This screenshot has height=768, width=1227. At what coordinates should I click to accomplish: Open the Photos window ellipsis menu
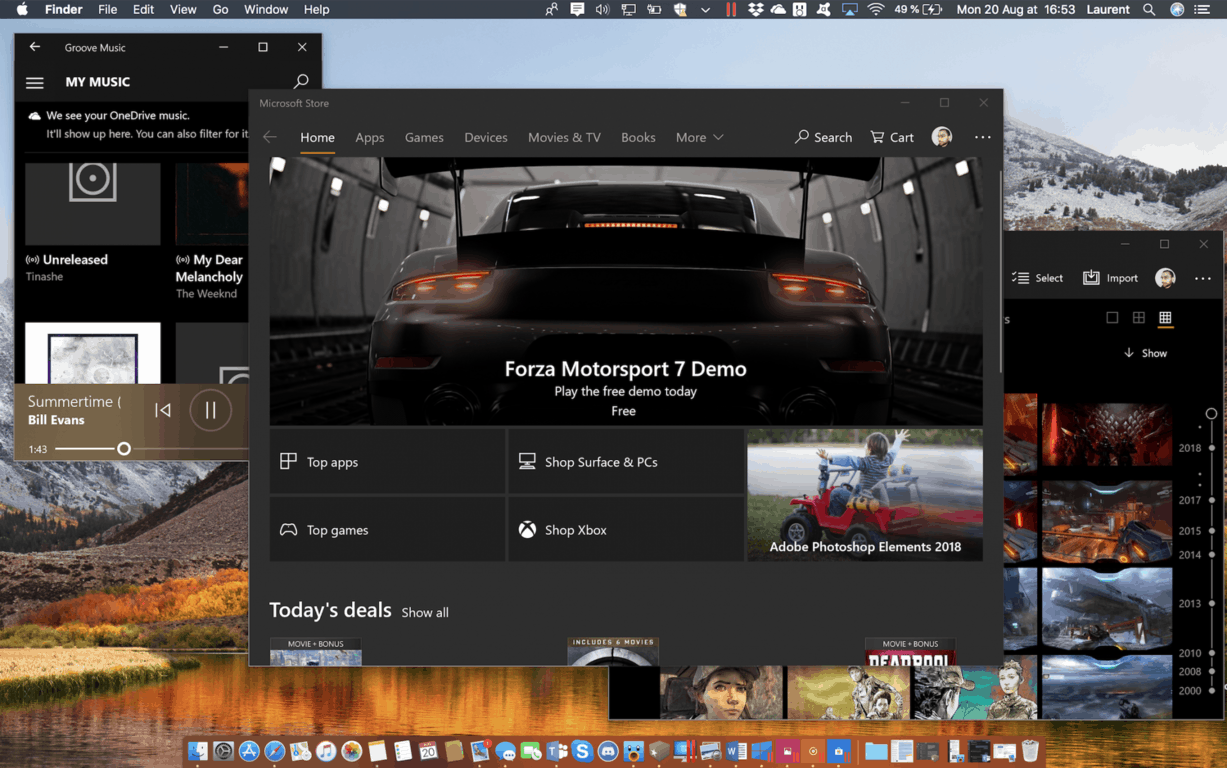[1203, 279]
